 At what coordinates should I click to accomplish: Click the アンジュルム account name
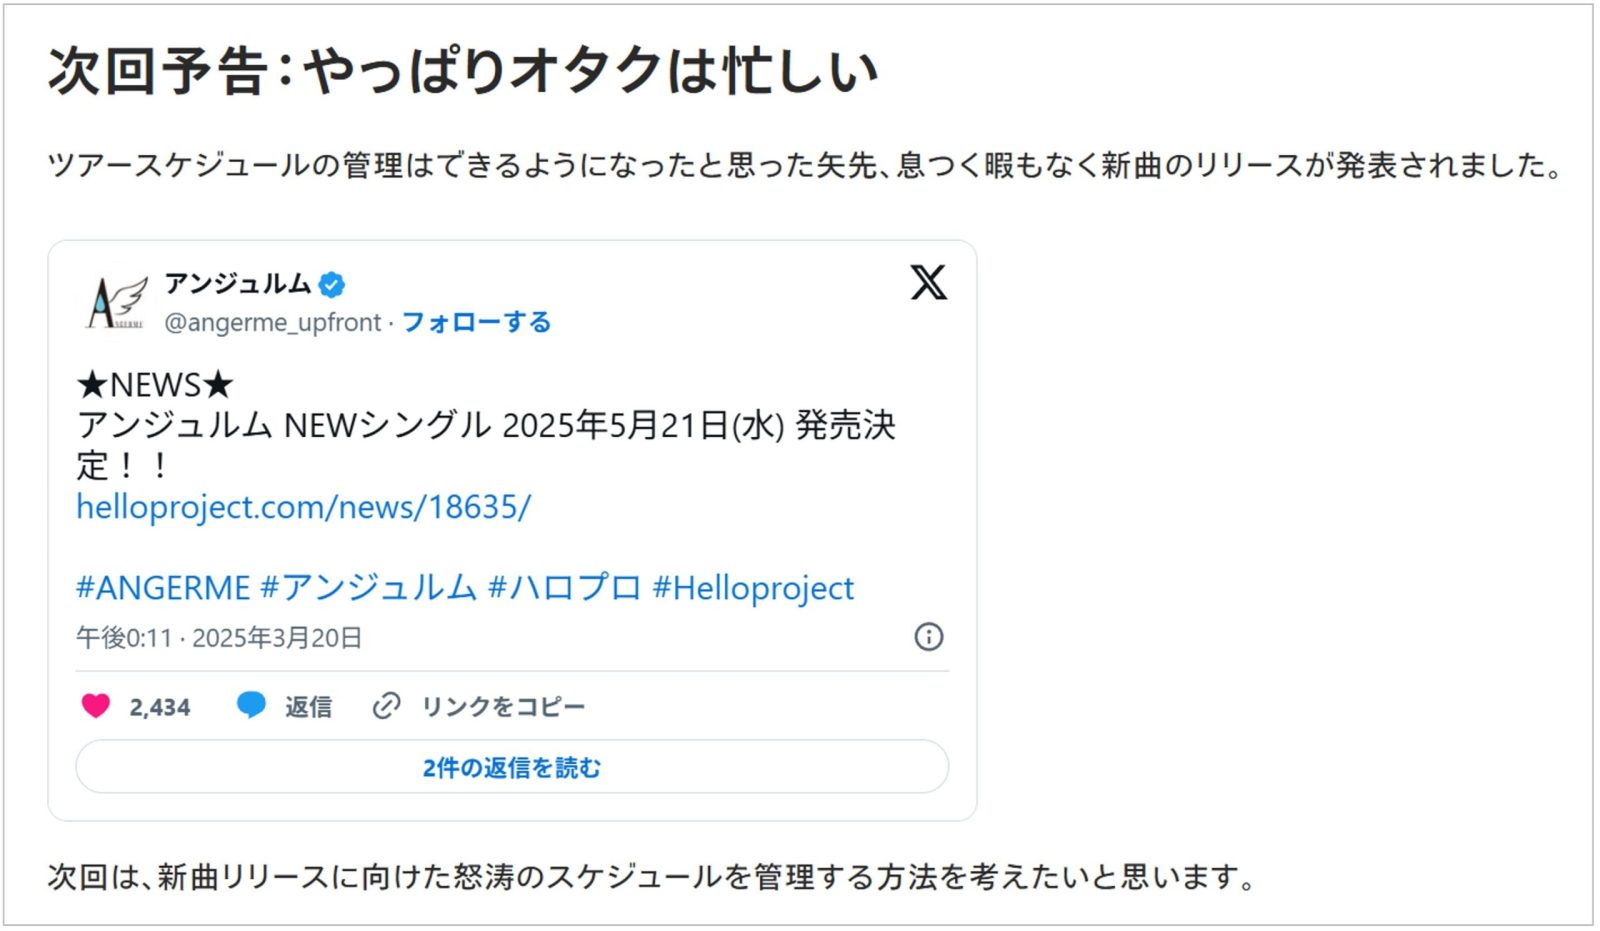coord(238,284)
